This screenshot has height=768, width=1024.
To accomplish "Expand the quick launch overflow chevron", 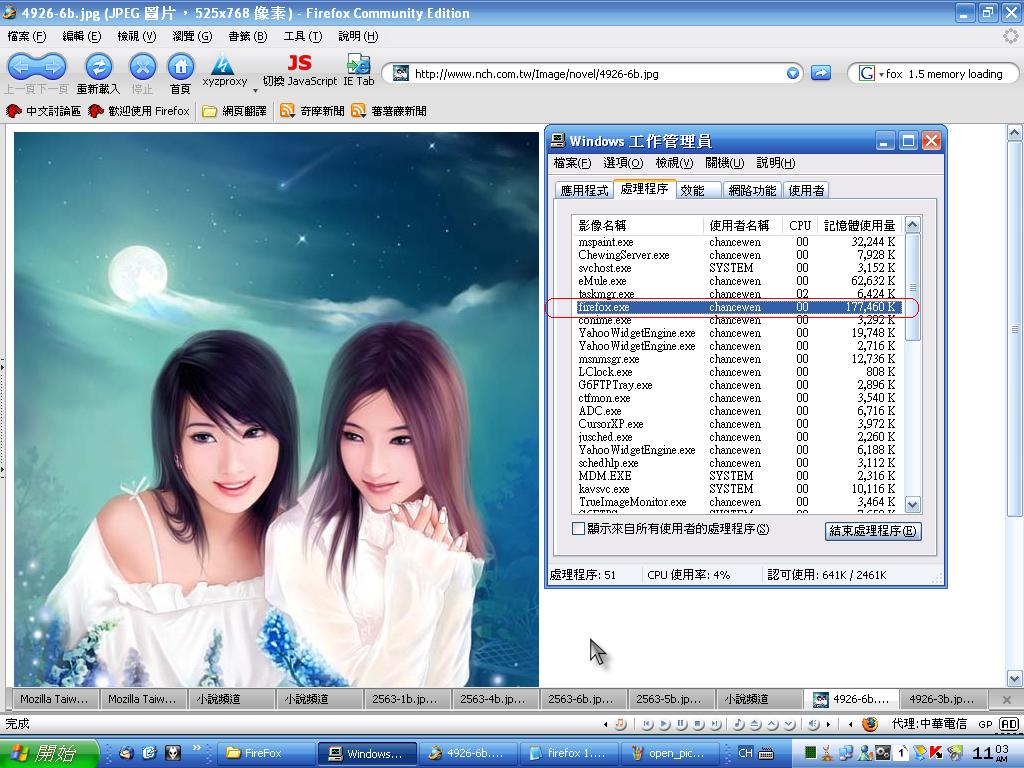I will click(x=196, y=748).
